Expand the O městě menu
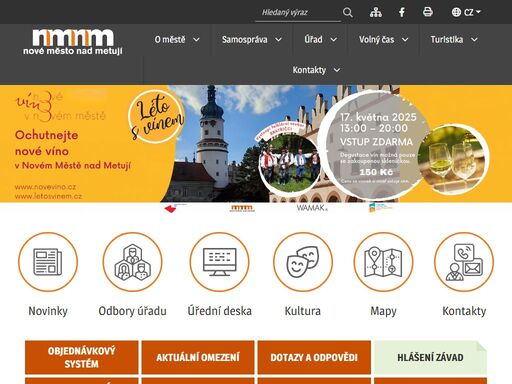Screen dimensions: 512x384 pos(177,40)
